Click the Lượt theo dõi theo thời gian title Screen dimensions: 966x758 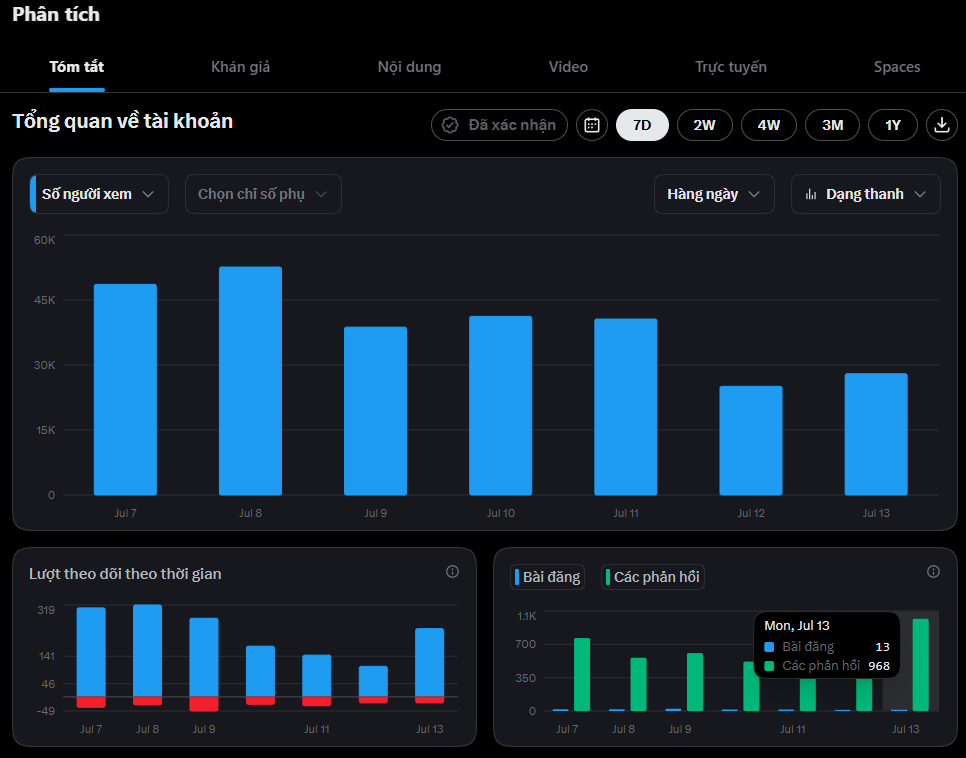(125, 574)
